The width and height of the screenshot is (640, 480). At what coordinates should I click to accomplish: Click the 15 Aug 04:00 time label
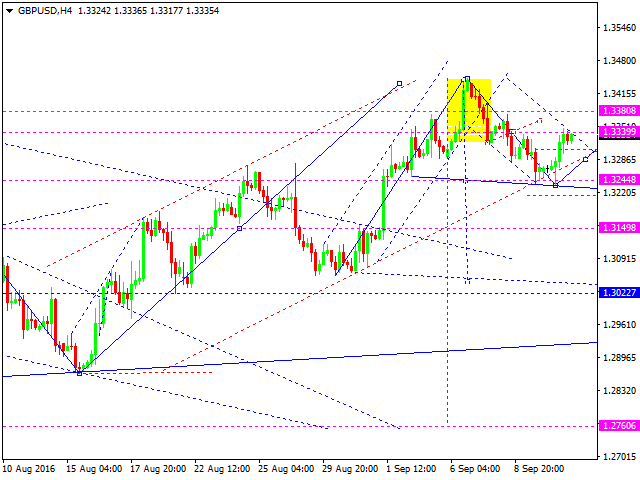point(94,469)
